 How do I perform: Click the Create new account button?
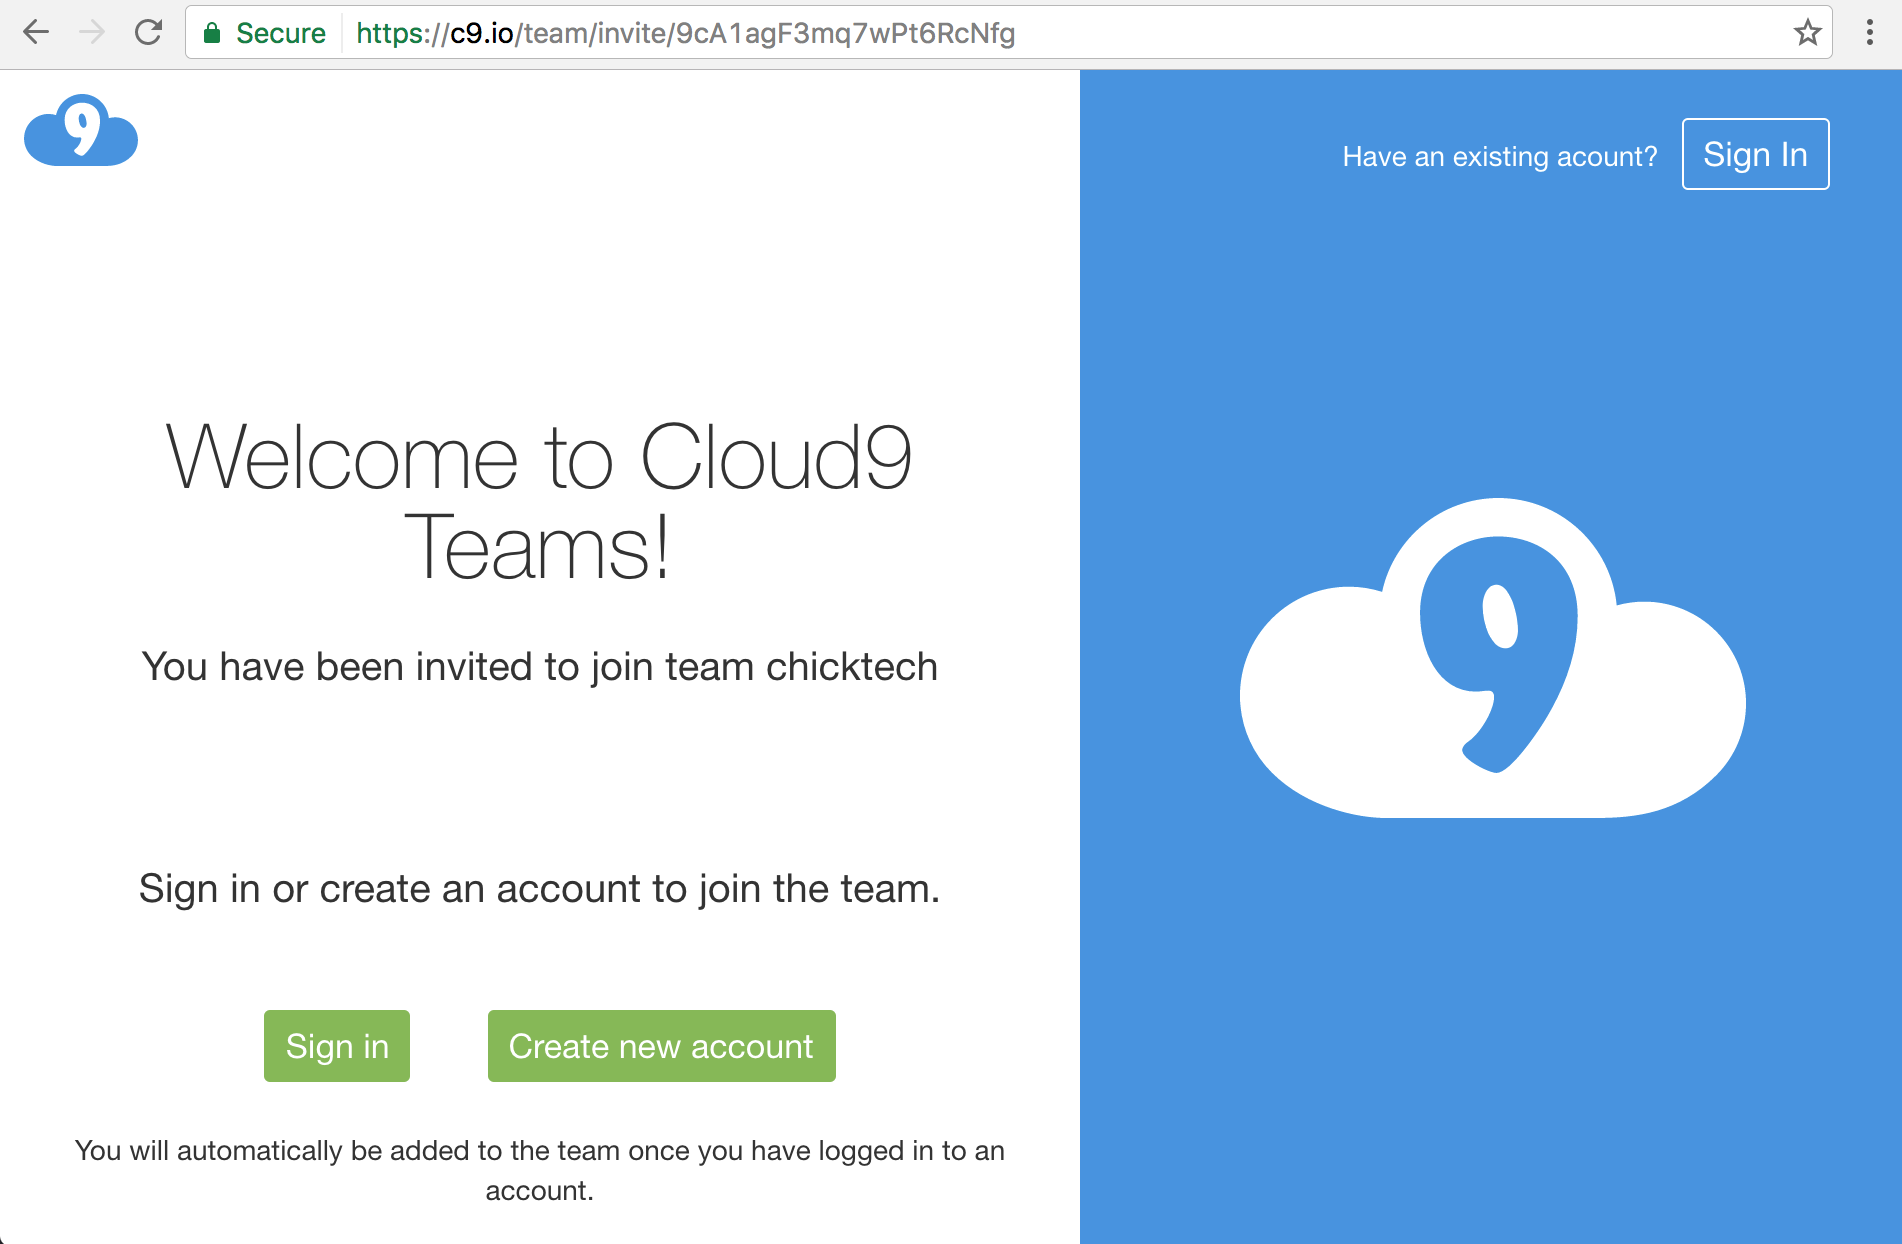pyautogui.click(x=661, y=1046)
